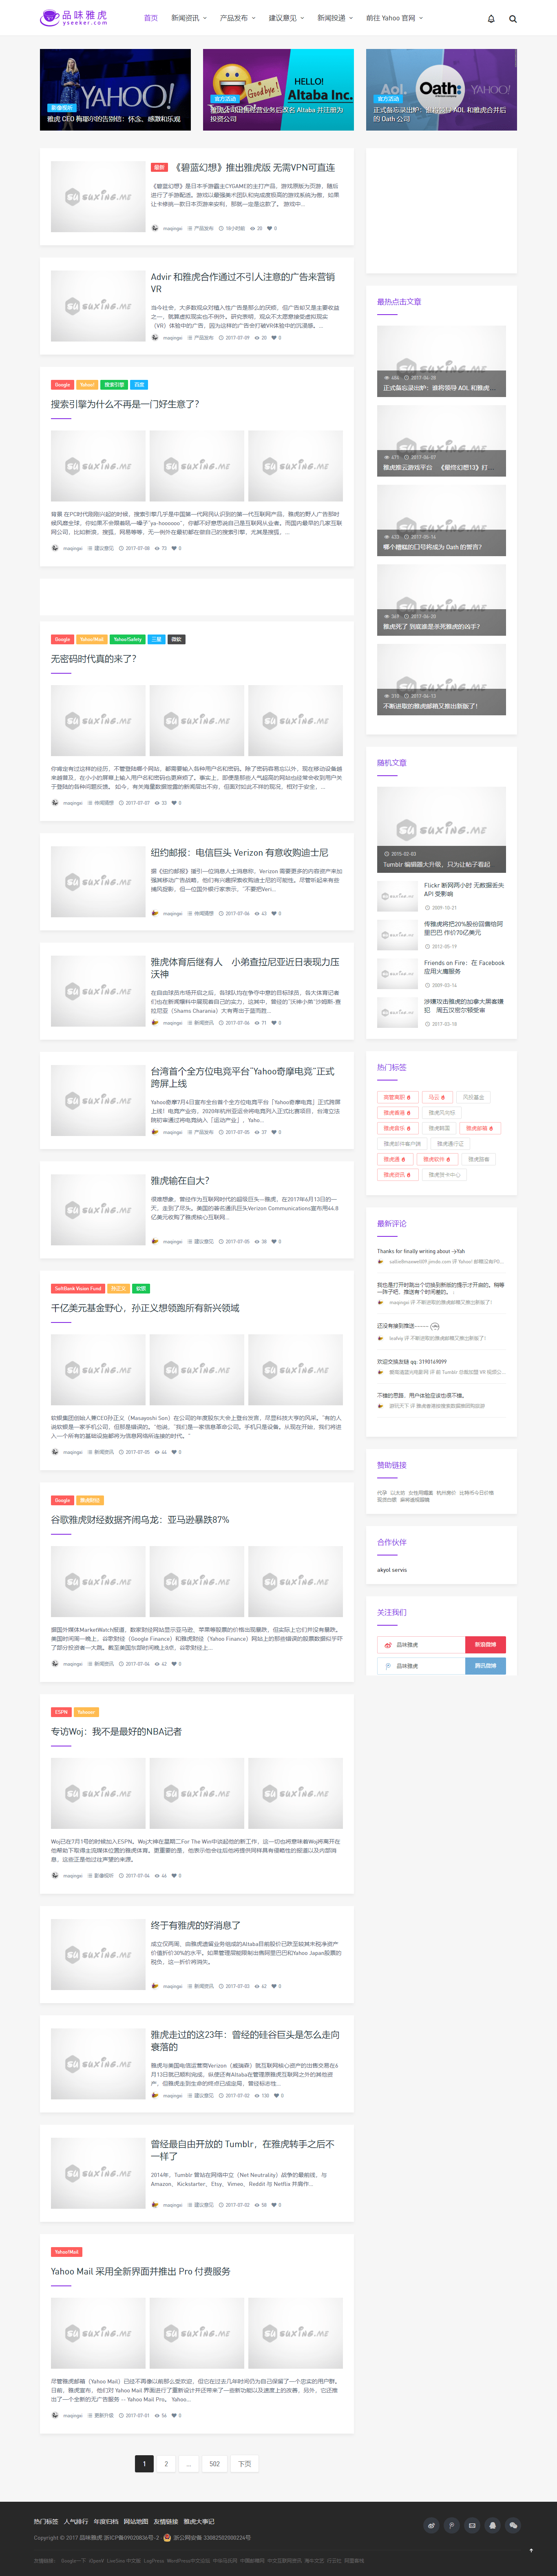
Task: Expand 新闻投递 dropdown menu
Action: [x=335, y=18]
